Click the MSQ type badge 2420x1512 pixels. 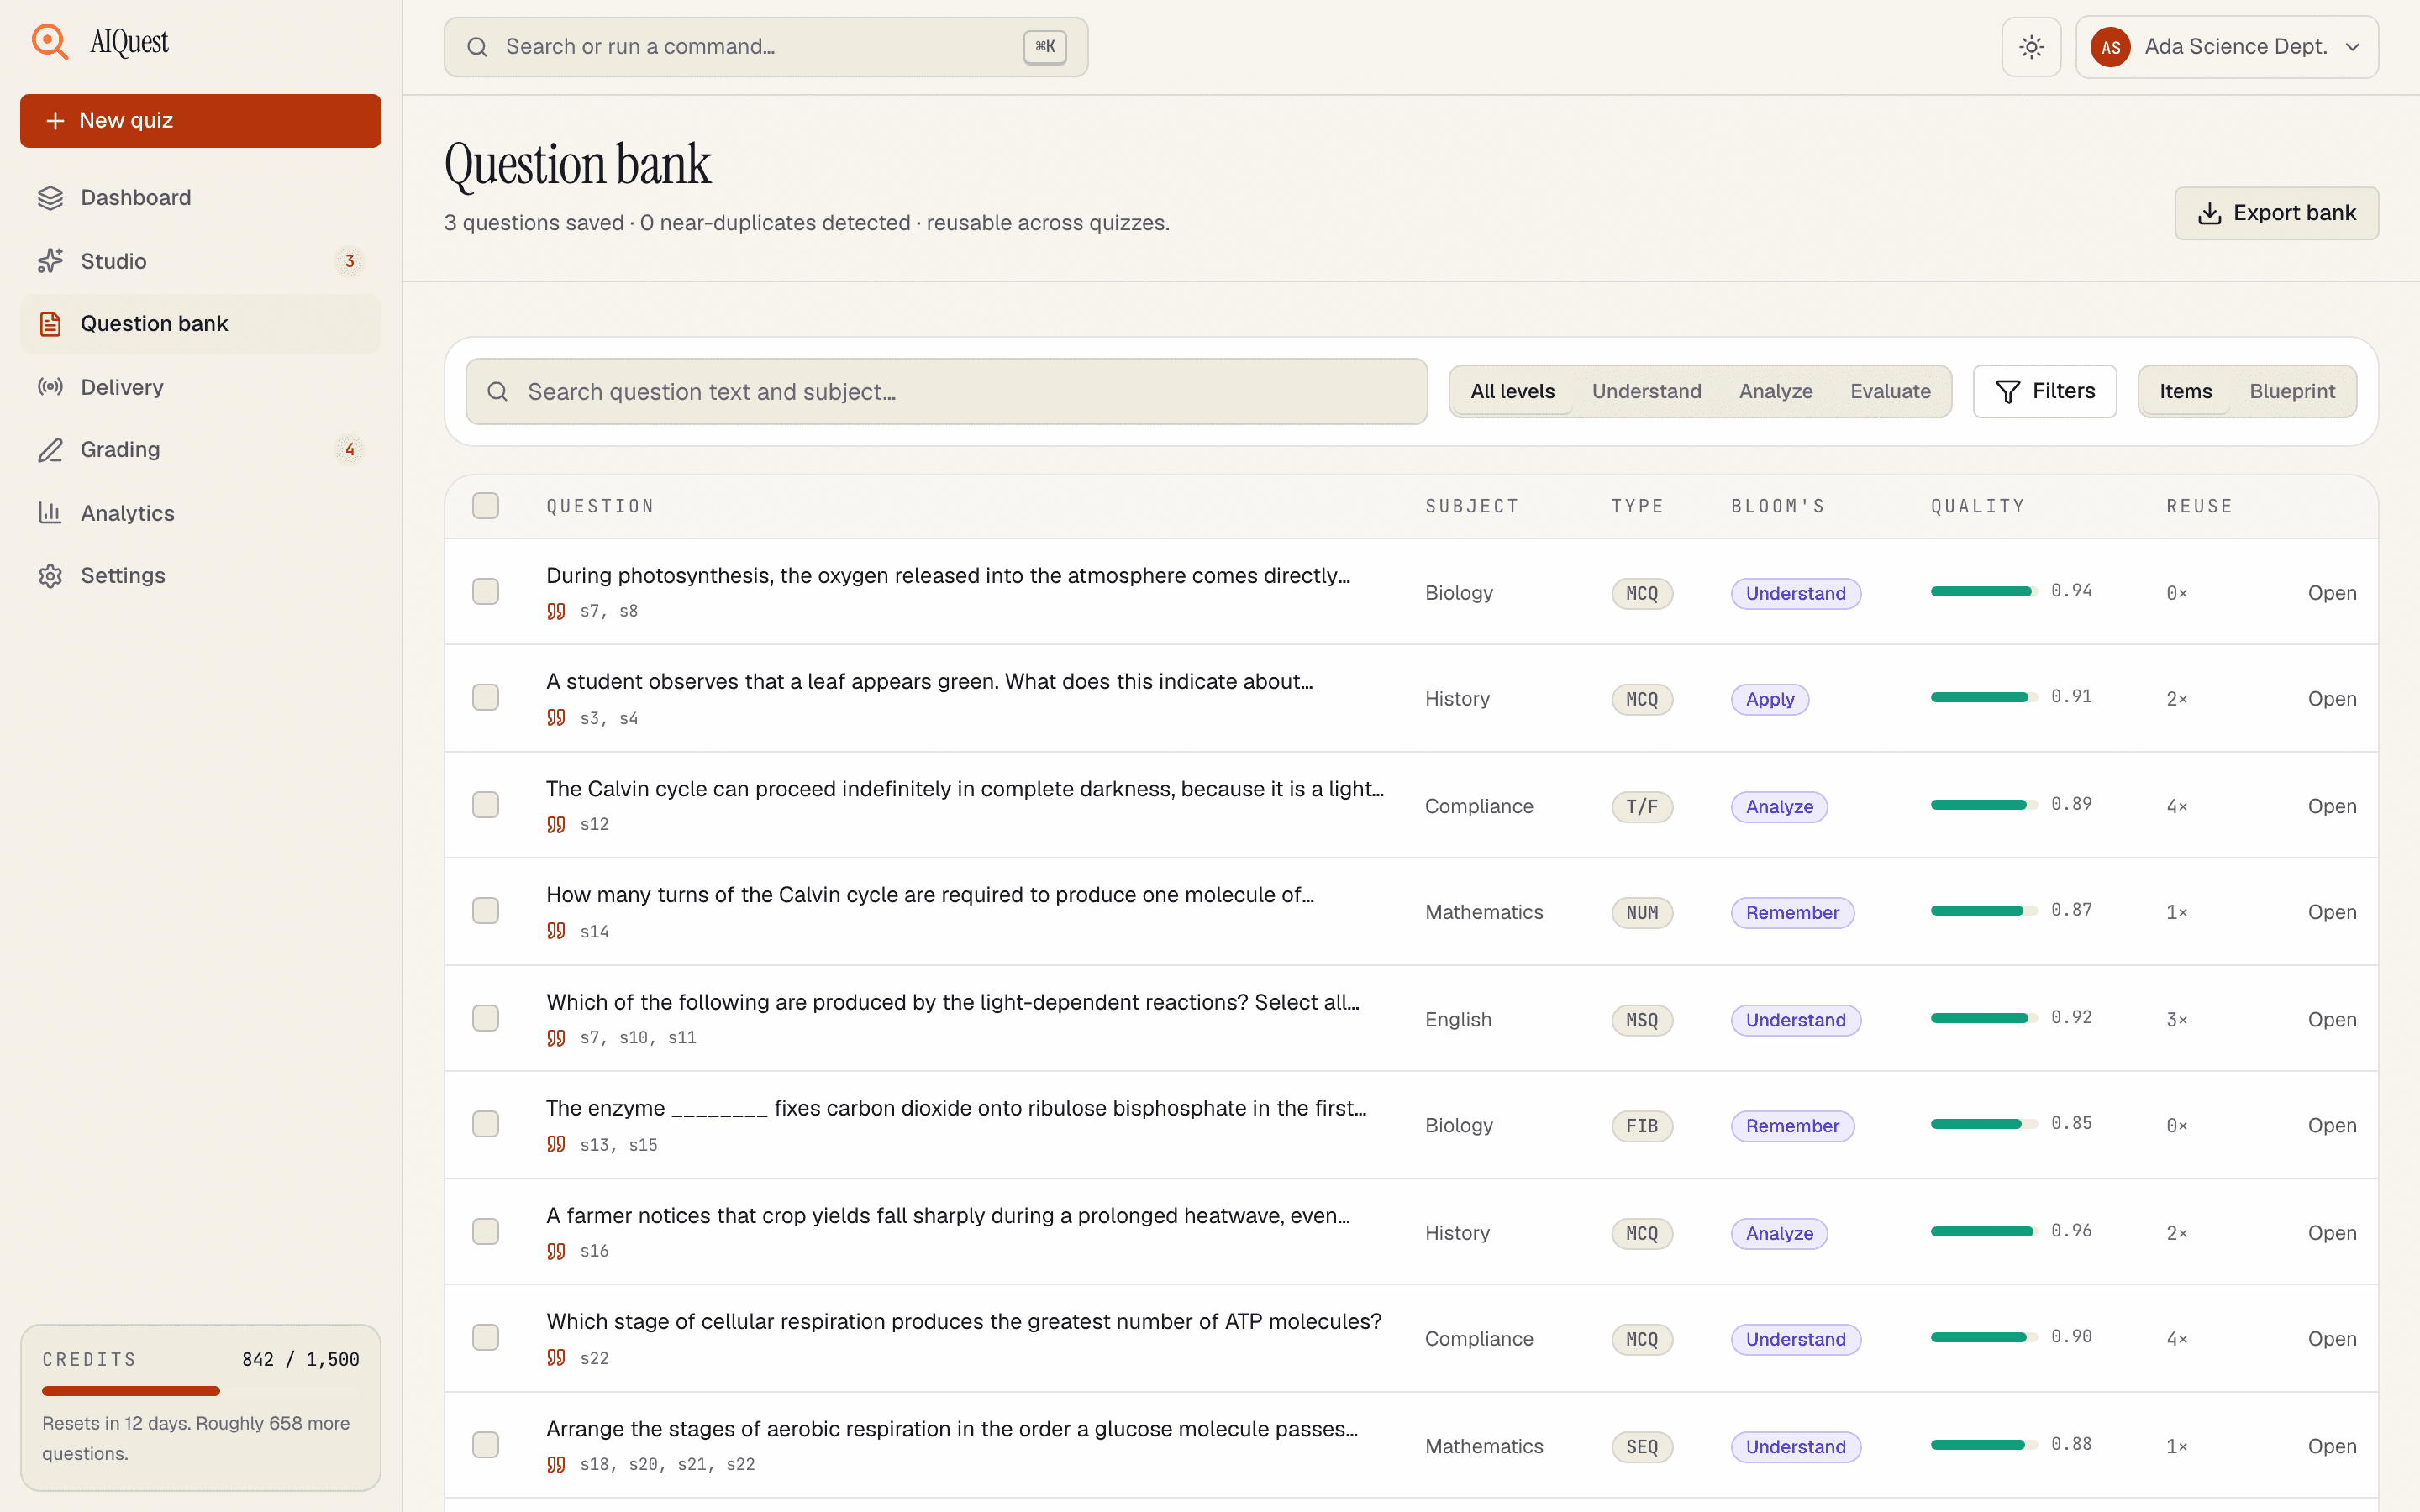tap(1642, 1020)
